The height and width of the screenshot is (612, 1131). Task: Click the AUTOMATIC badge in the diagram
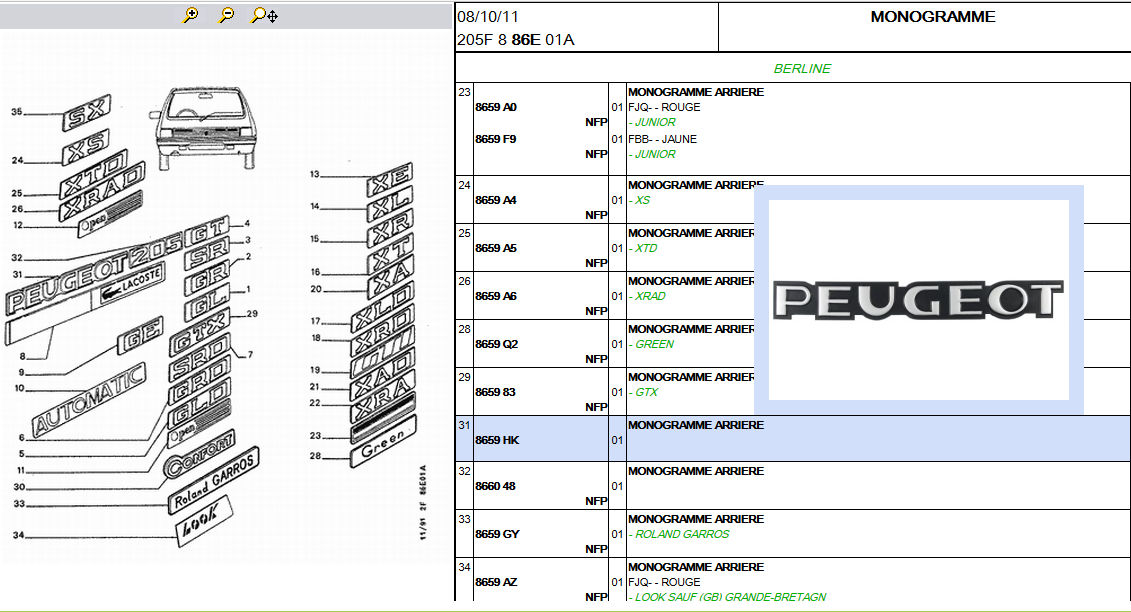[x=90, y=400]
